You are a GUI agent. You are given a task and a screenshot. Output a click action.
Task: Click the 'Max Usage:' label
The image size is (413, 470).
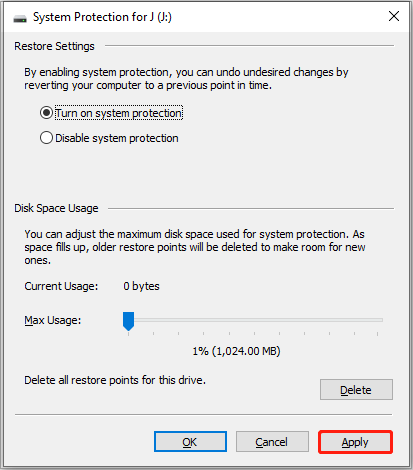coord(53,320)
